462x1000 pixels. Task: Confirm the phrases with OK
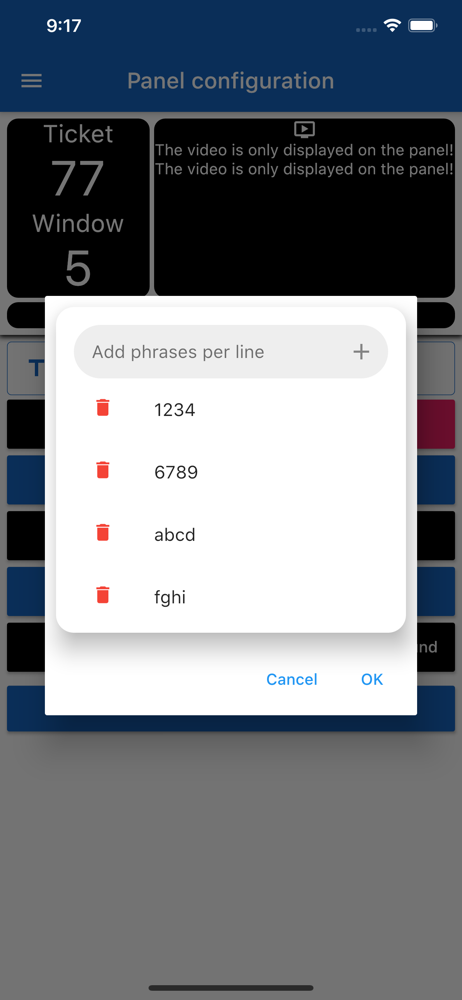(x=372, y=679)
